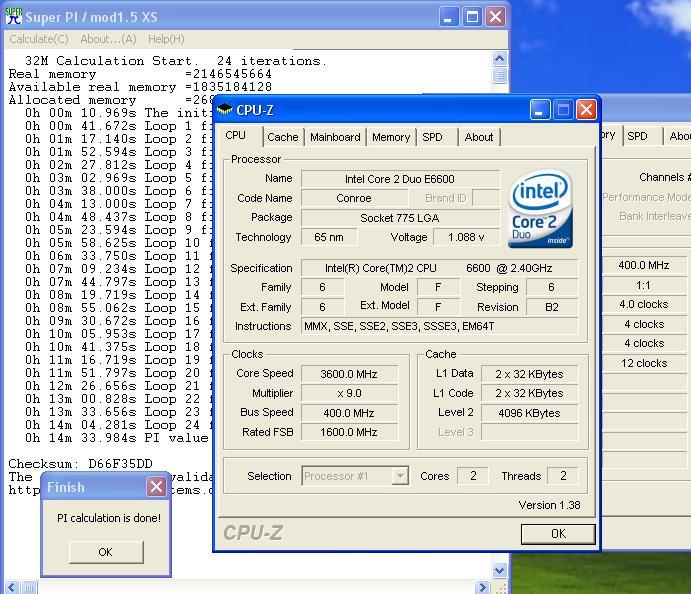Click the Stepping value 6
This screenshot has width=691, height=594.
pyautogui.click(x=552, y=287)
